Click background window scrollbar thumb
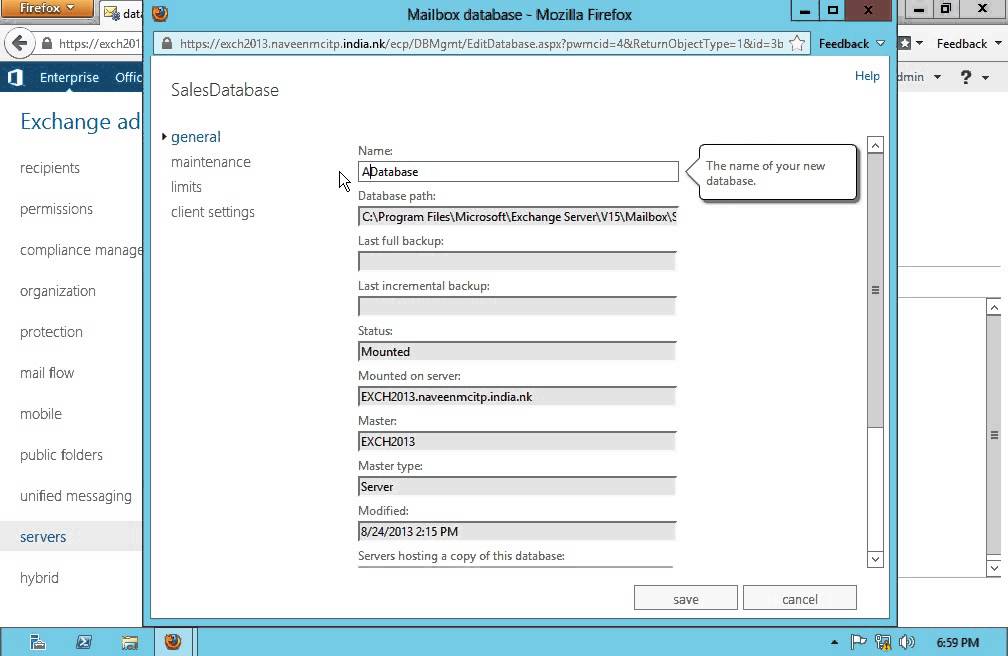This screenshot has width=1008, height=656. [x=994, y=436]
